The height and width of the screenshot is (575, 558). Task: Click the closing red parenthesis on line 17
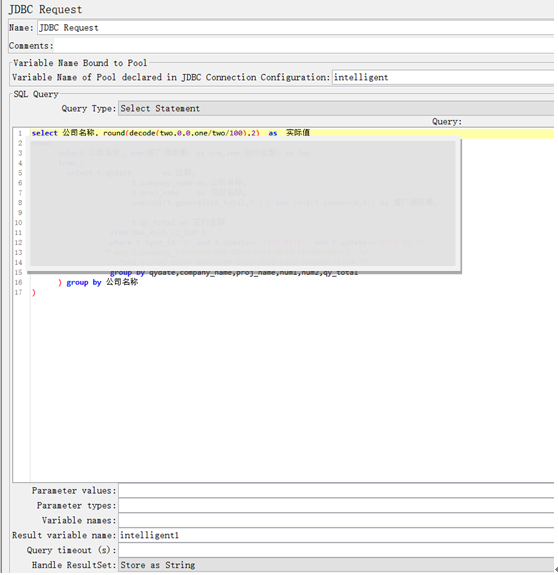coord(34,292)
